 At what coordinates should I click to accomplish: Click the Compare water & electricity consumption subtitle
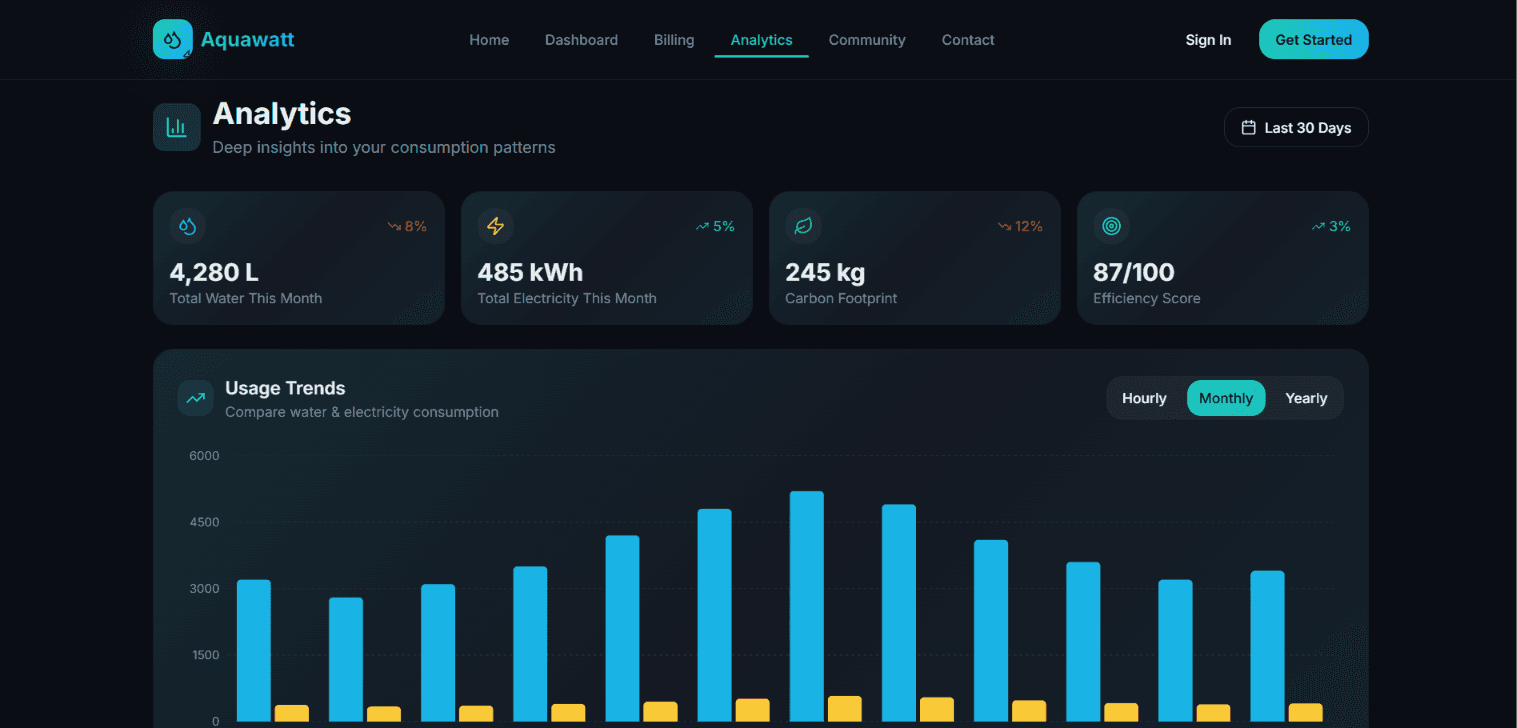click(x=362, y=412)
